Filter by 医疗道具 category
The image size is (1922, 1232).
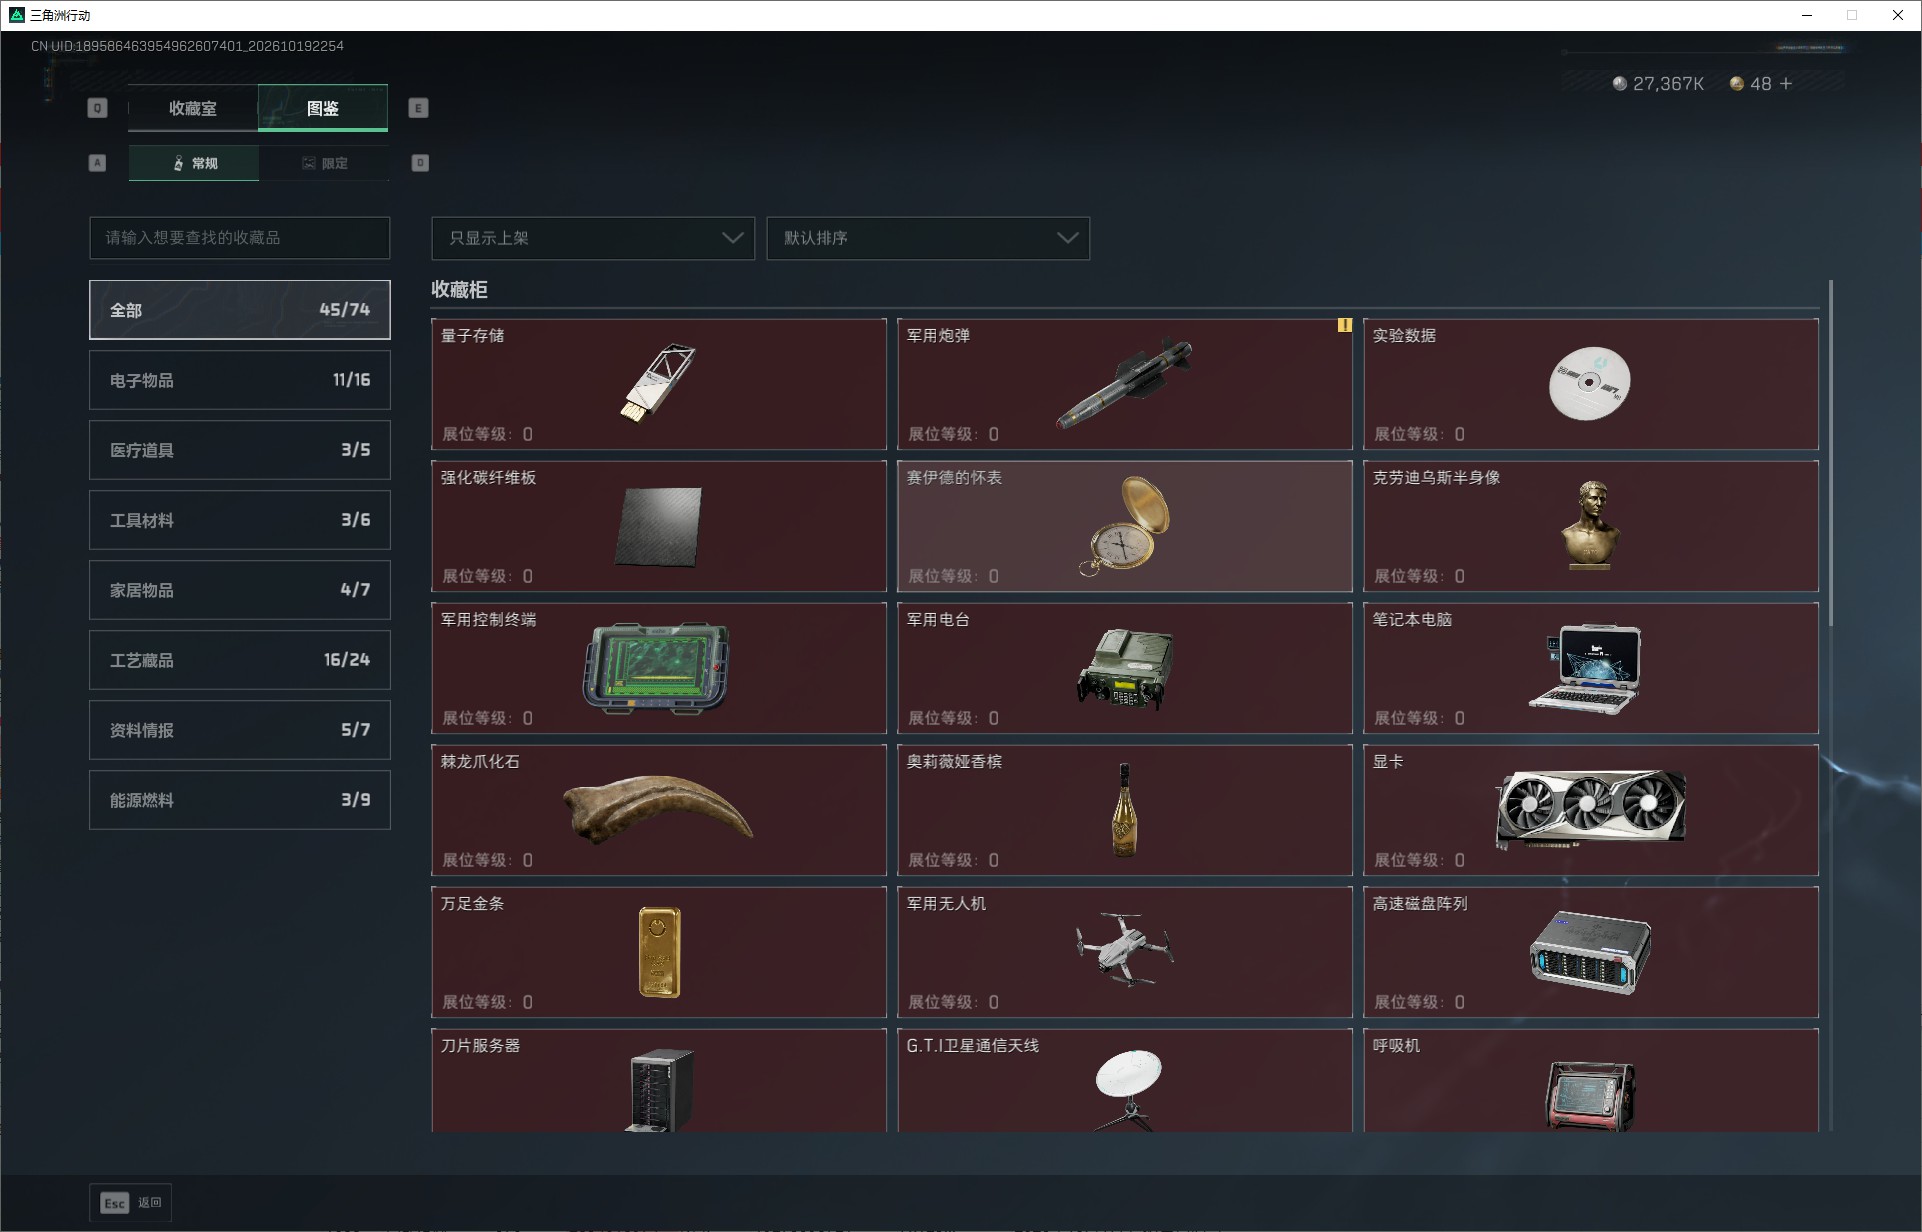(240, 450)
